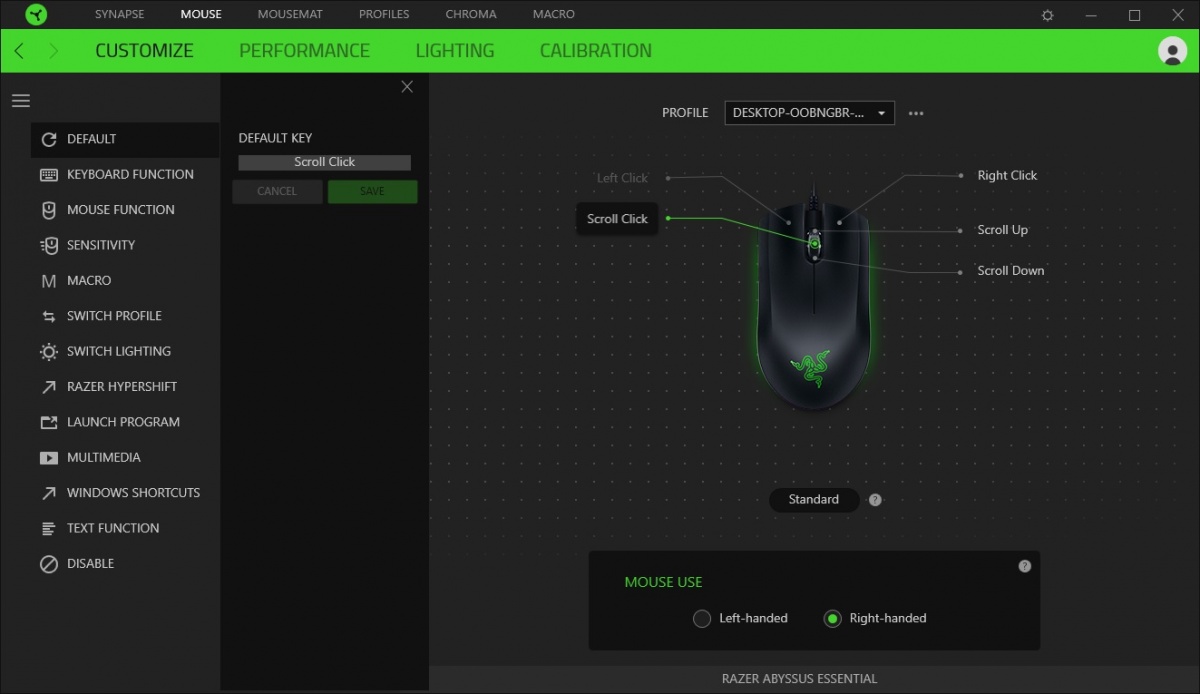
Task: Switch to the Profiles tab
Action: pyautogui.click(x=384, y=15)
